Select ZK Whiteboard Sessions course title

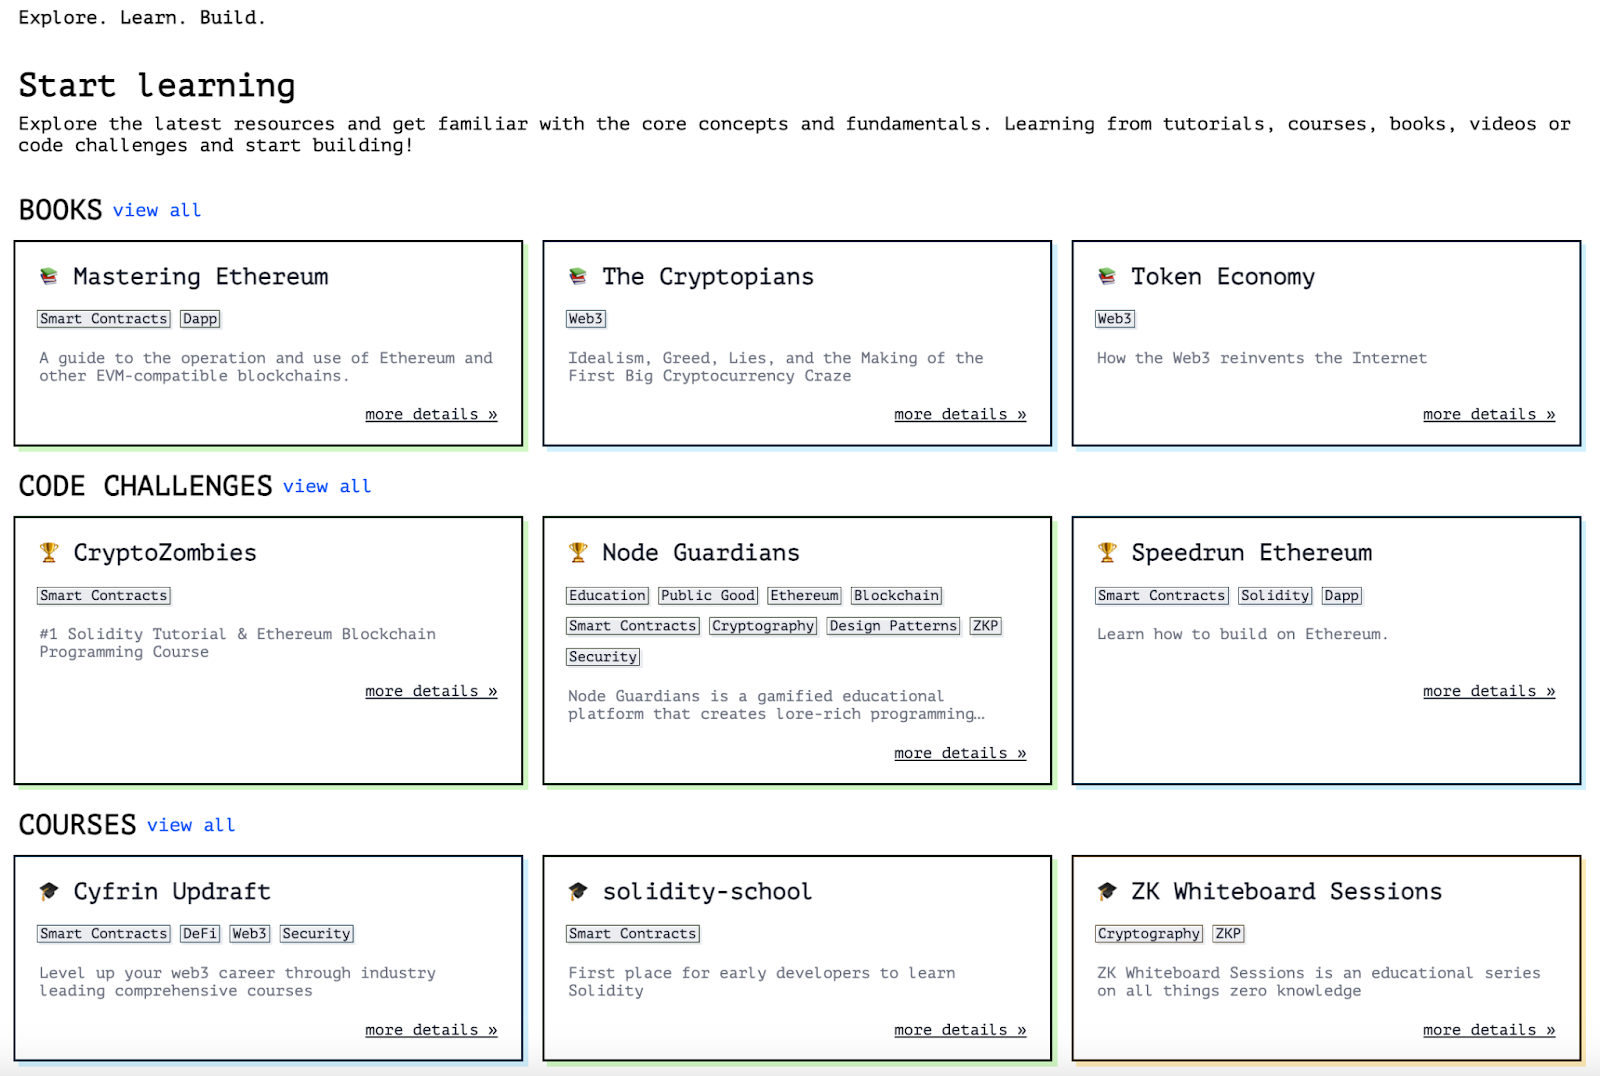pyautogui.click(x=1287, y=891)
